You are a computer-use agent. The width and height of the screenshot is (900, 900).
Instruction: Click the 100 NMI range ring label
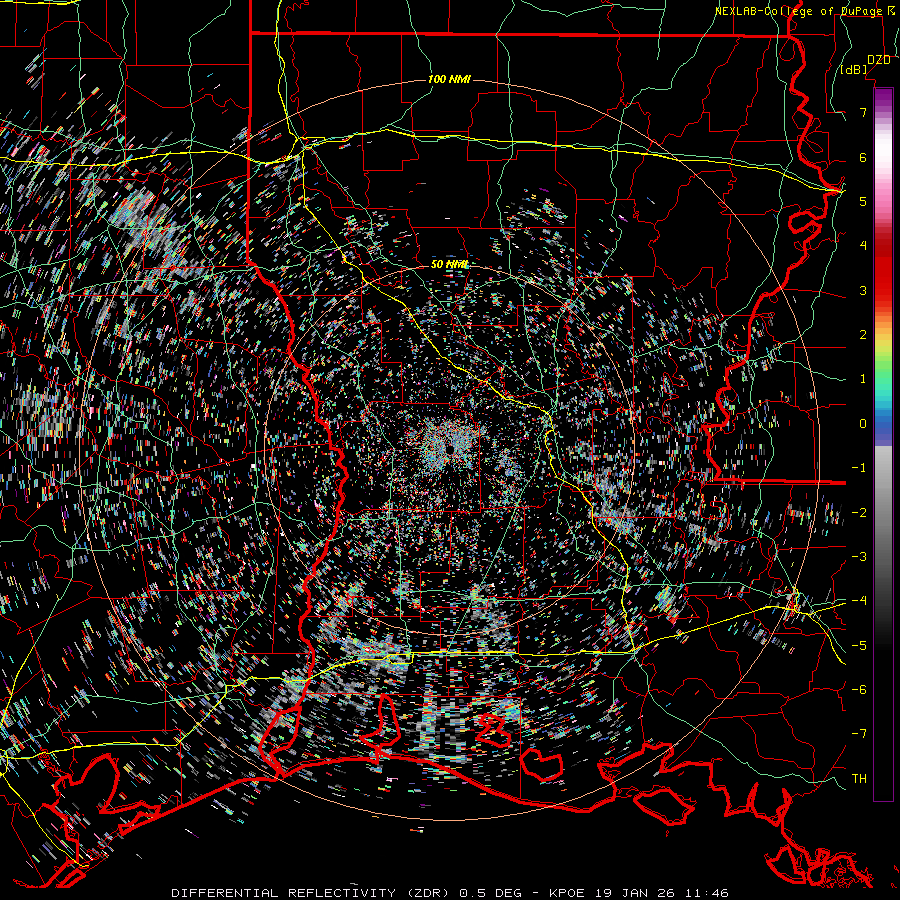coord(449,79)
